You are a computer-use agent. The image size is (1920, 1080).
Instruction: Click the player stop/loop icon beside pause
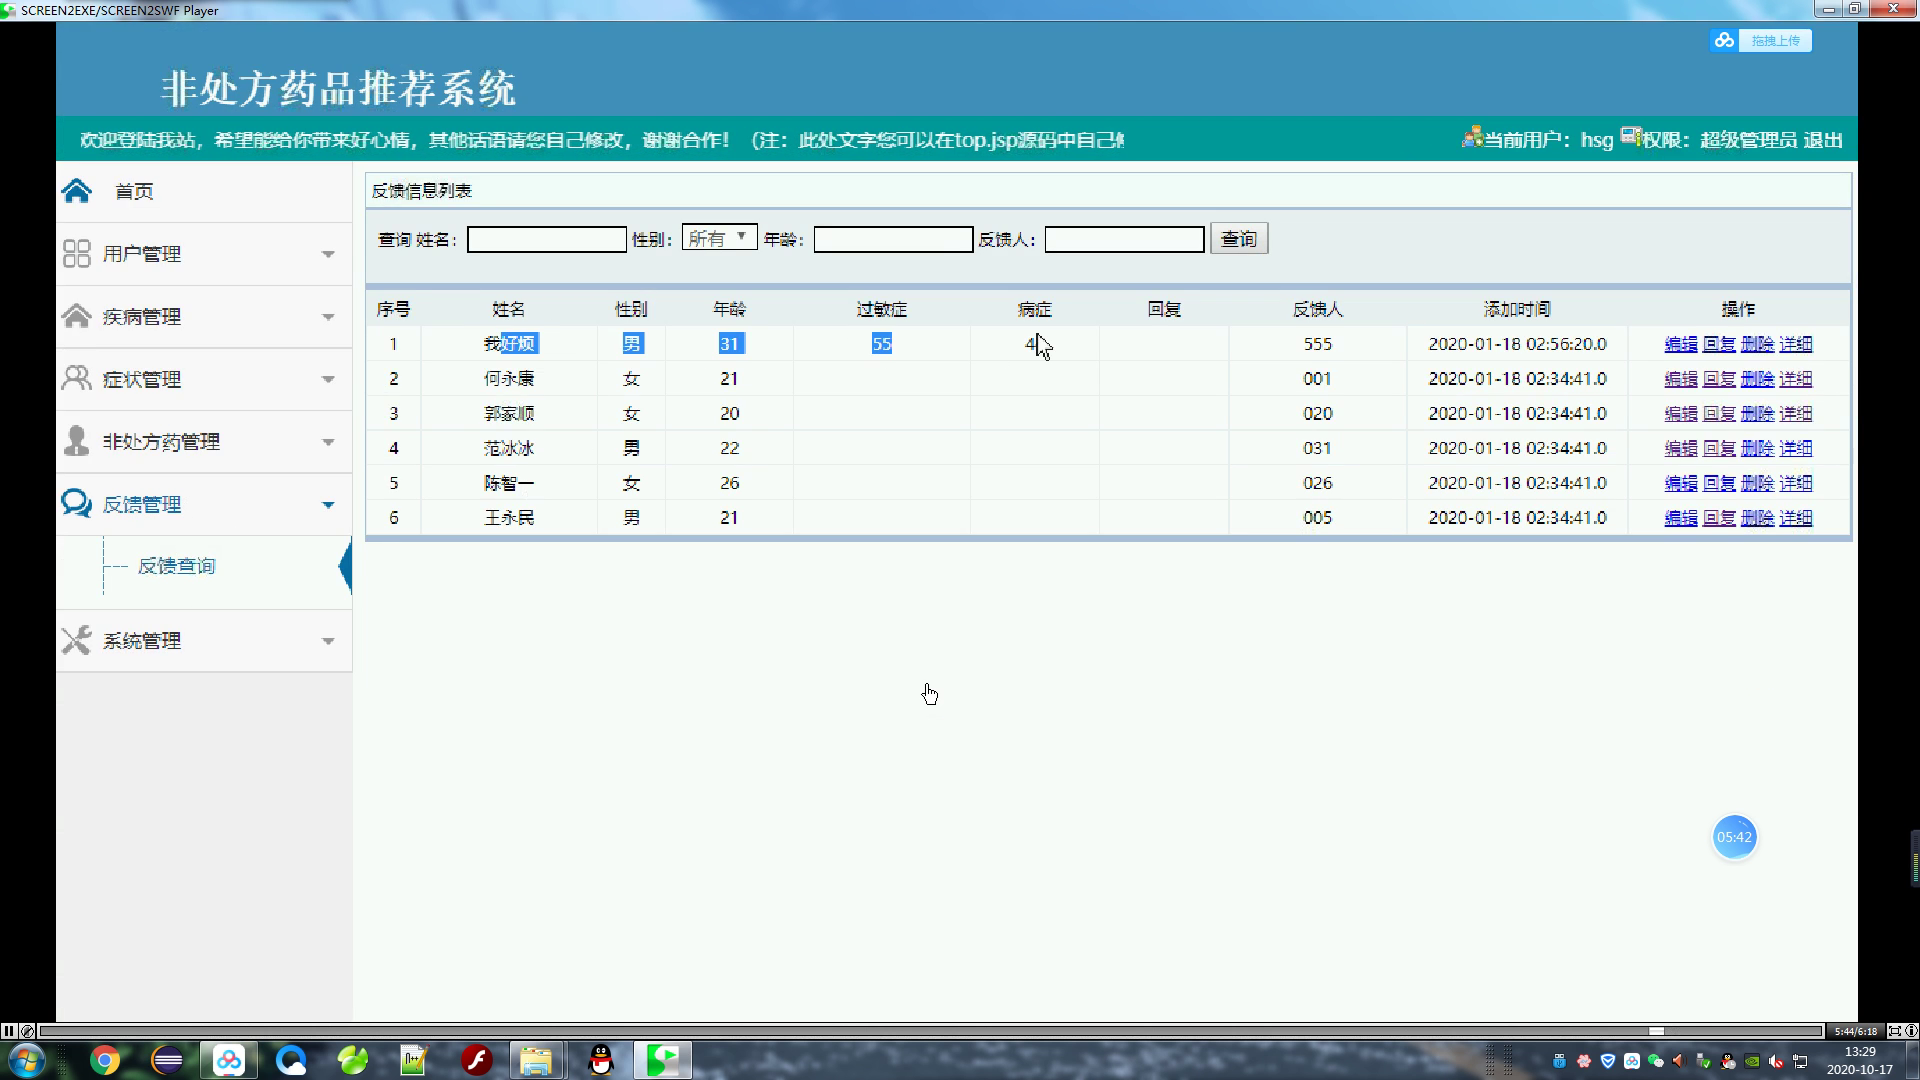[x=27, y=1031]
